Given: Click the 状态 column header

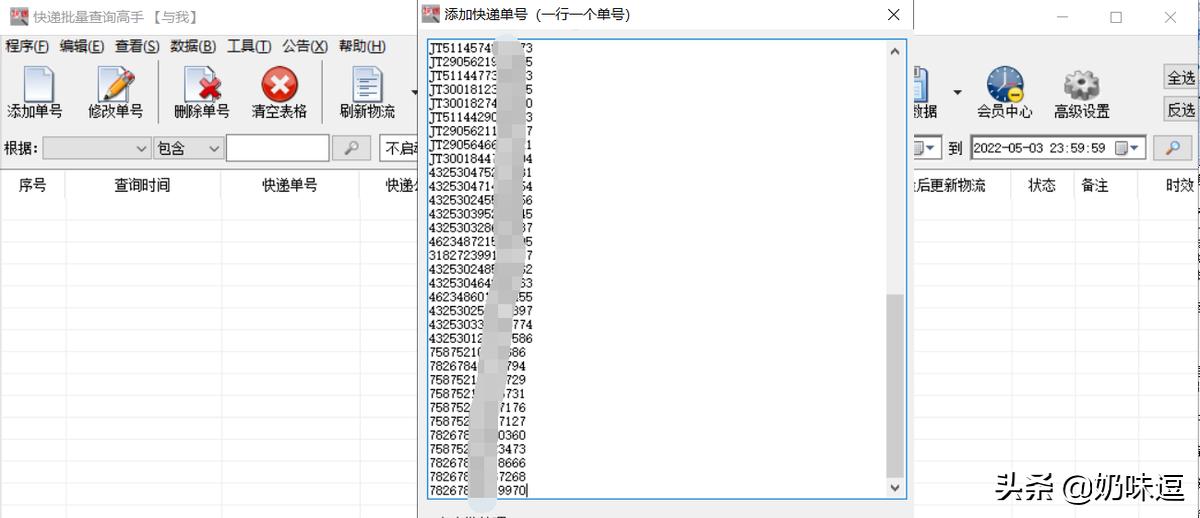Looking at the screenshot, I should tap(1041, 185).
